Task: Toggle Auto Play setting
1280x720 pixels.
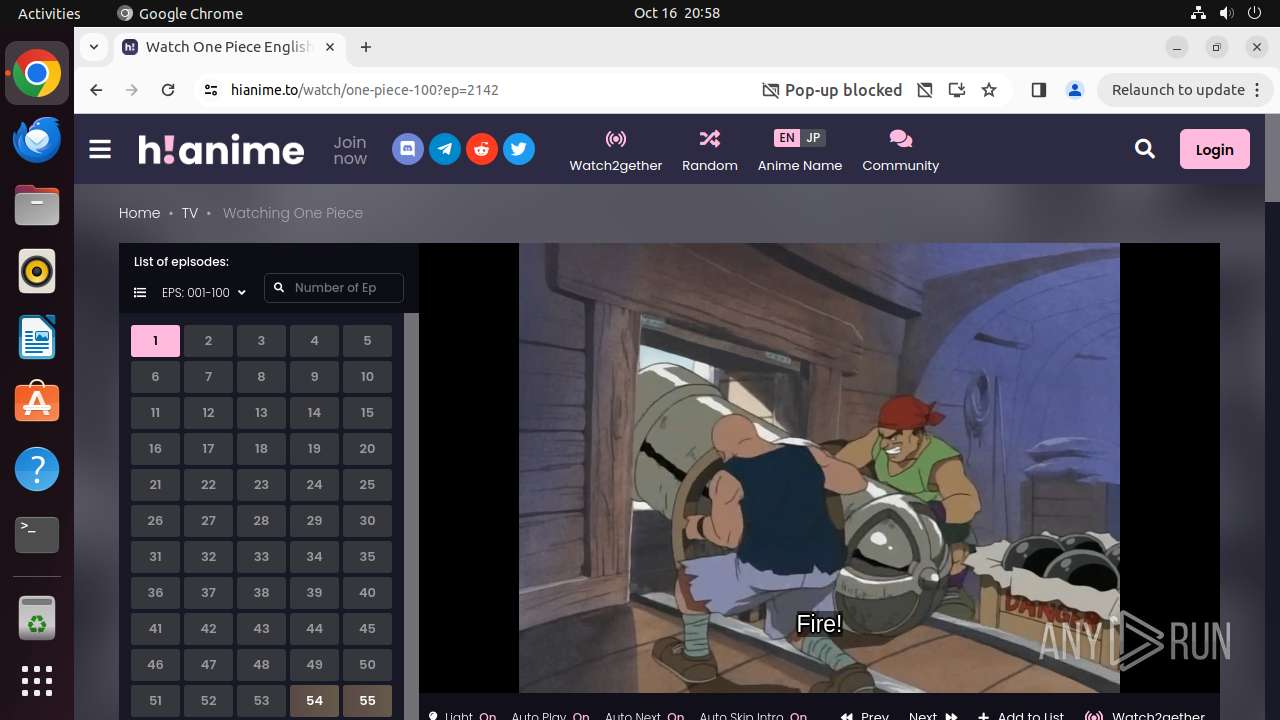Action: click(x=550, y=715)
